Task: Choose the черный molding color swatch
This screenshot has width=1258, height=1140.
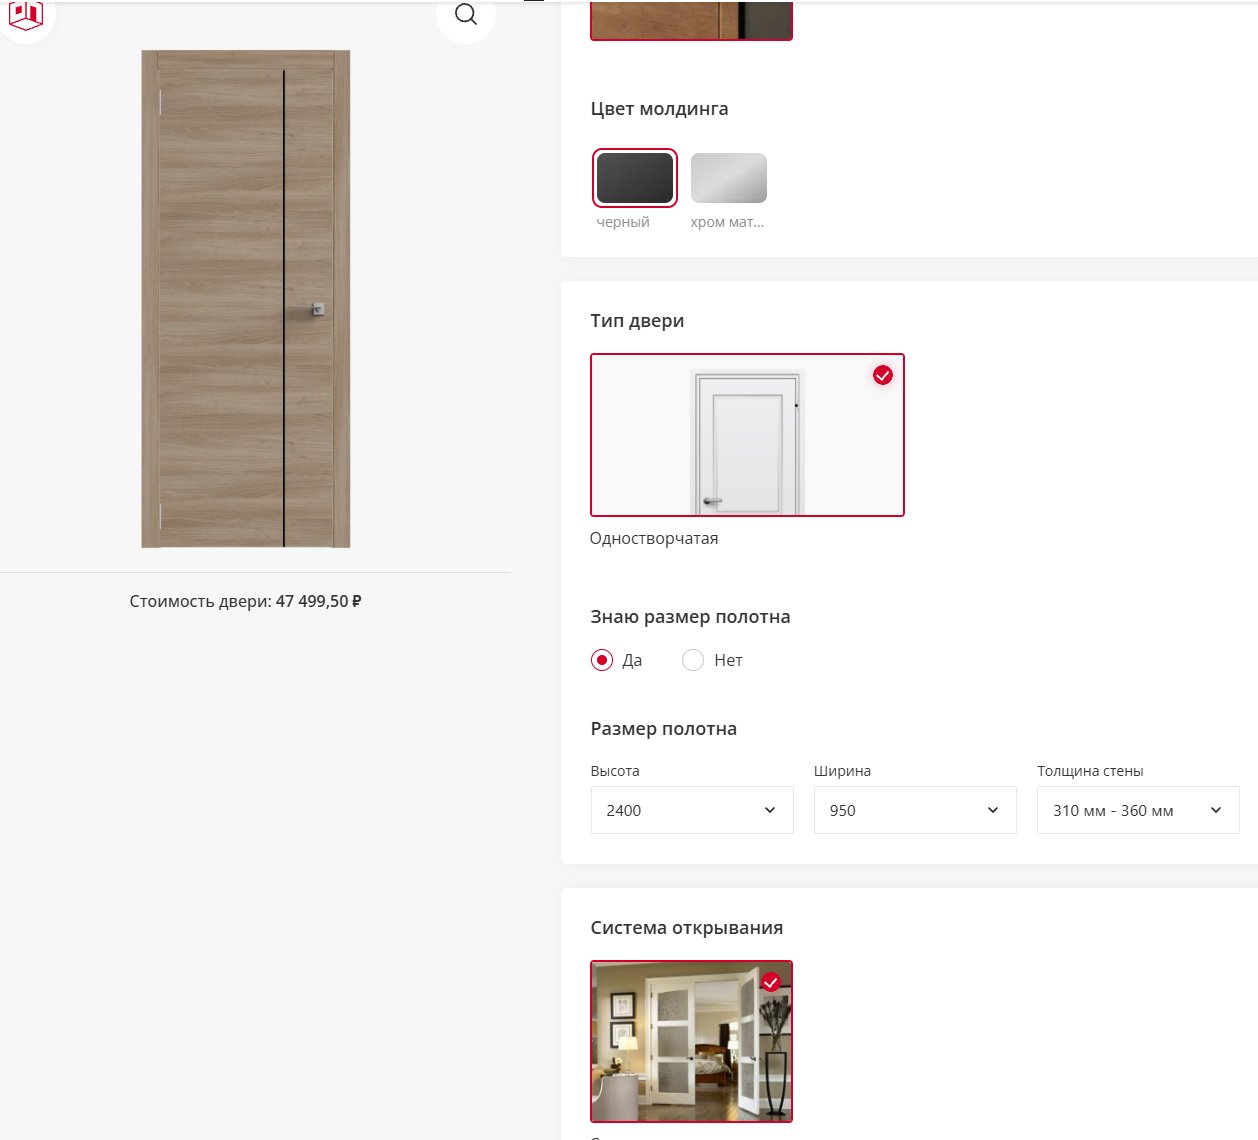Action: click(x=635, y=178)
